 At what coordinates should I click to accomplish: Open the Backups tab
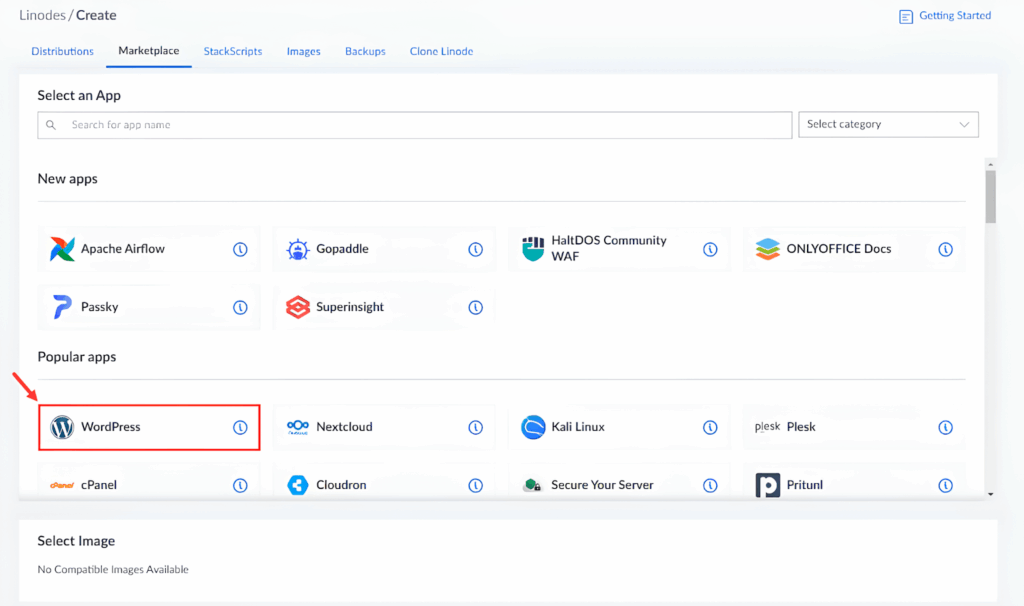click(x=365, y=51)
